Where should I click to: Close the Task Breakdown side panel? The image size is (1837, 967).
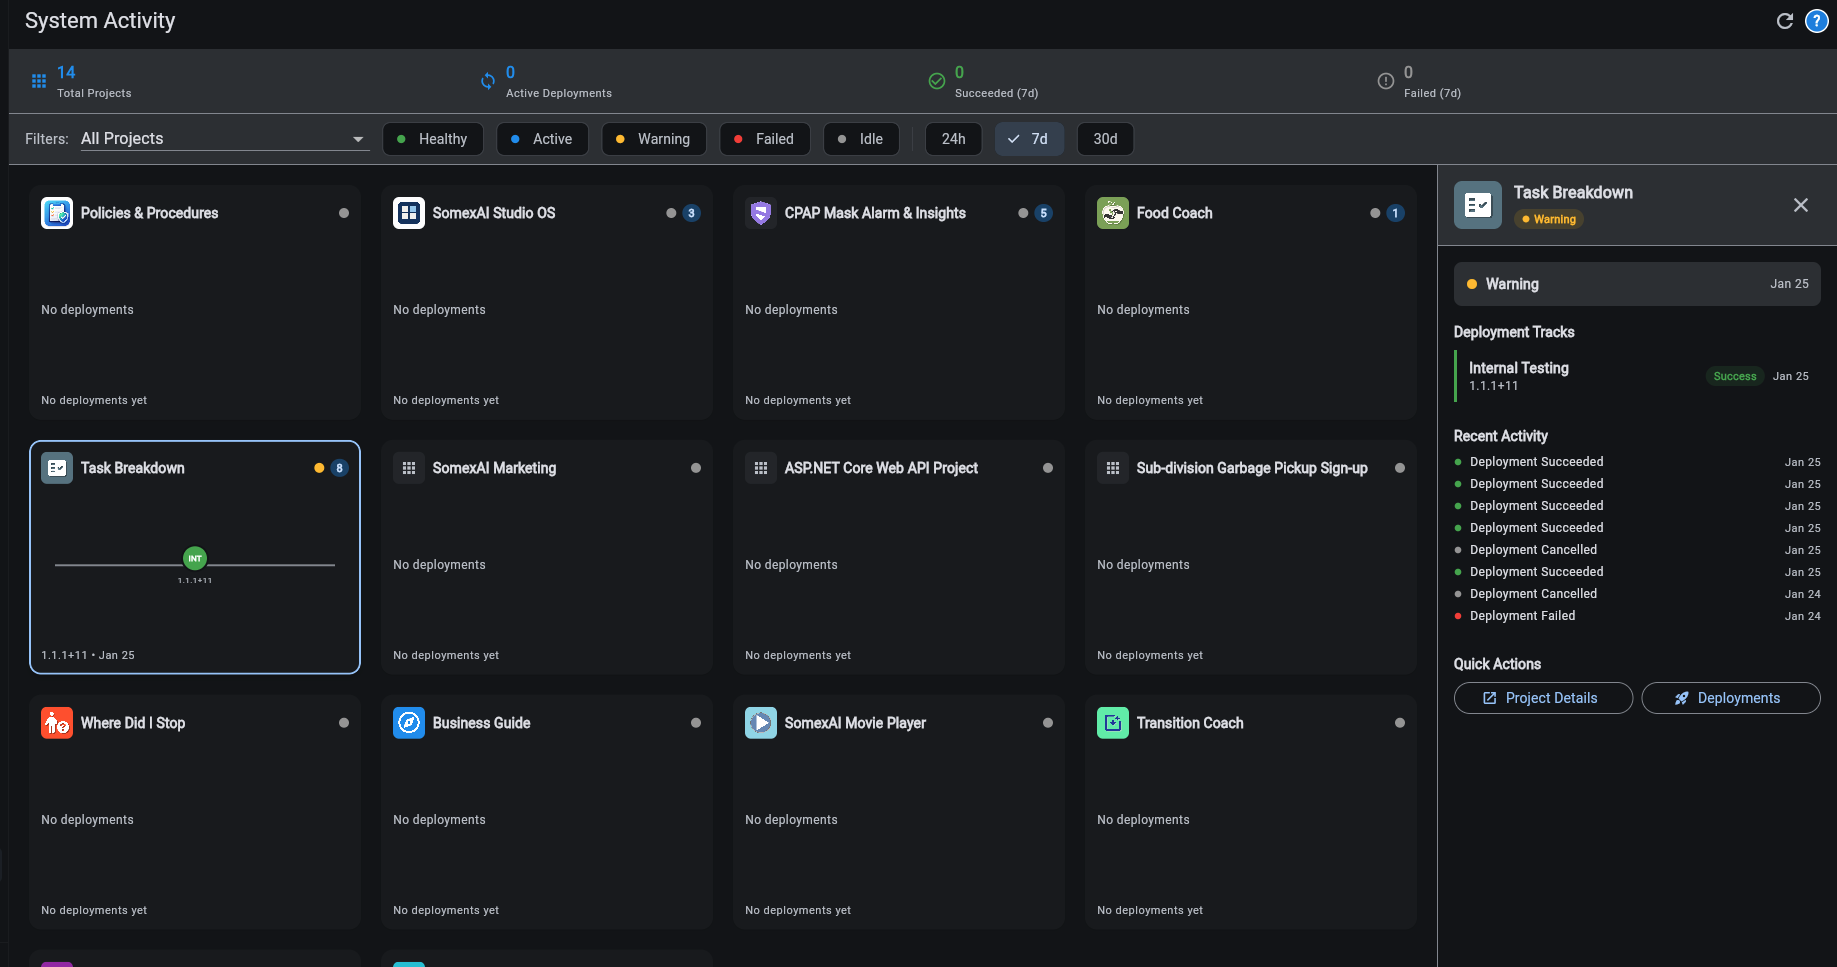pyautogui.click(x=1800, y=205)
